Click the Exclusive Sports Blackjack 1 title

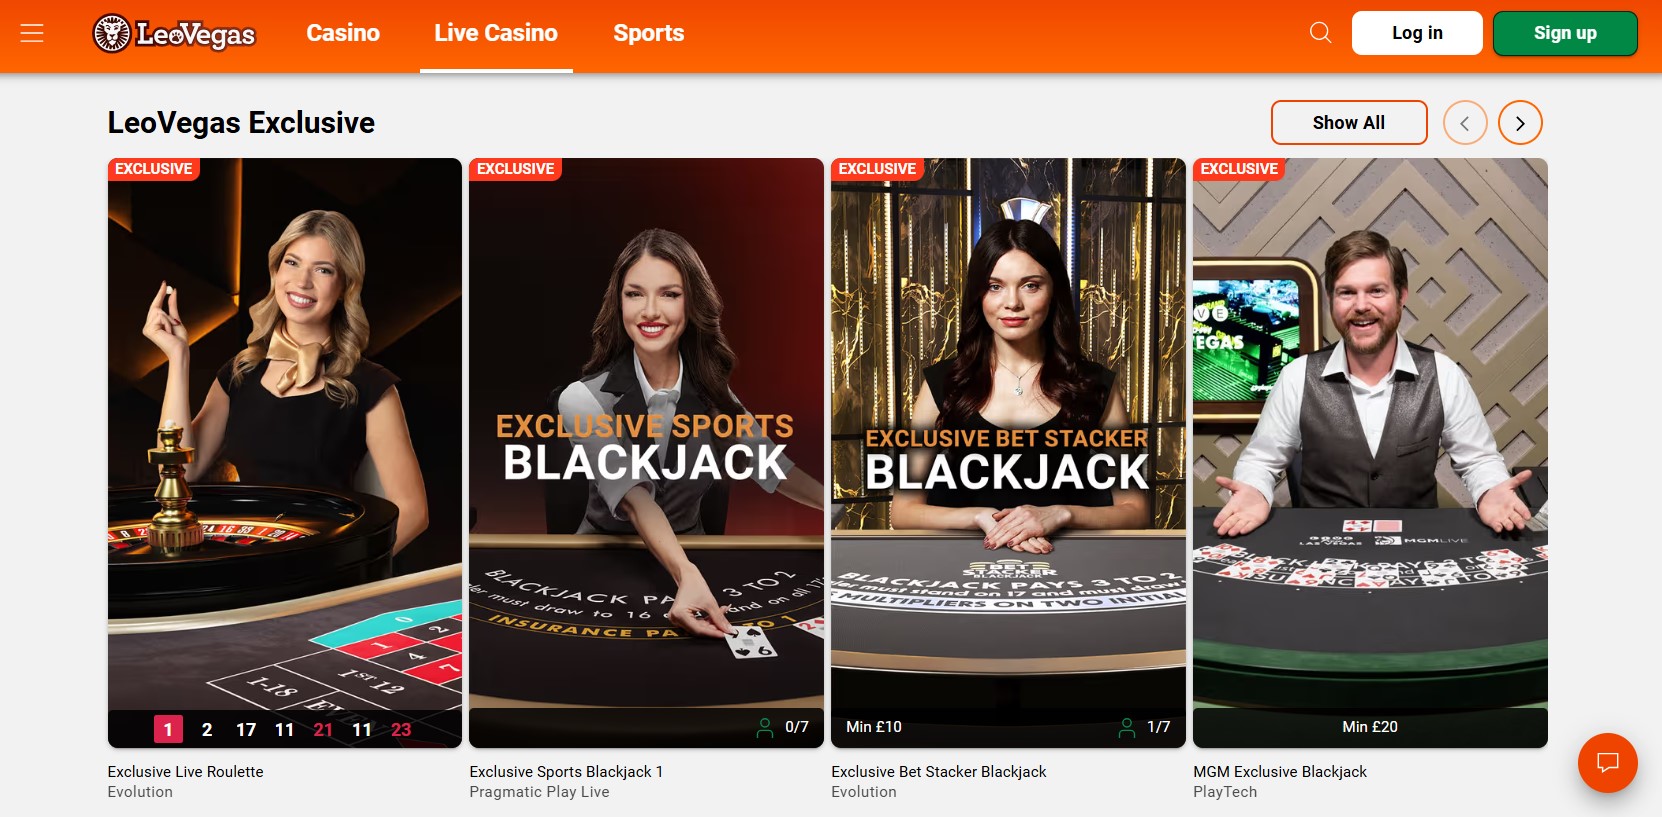(x=566, y=772)
